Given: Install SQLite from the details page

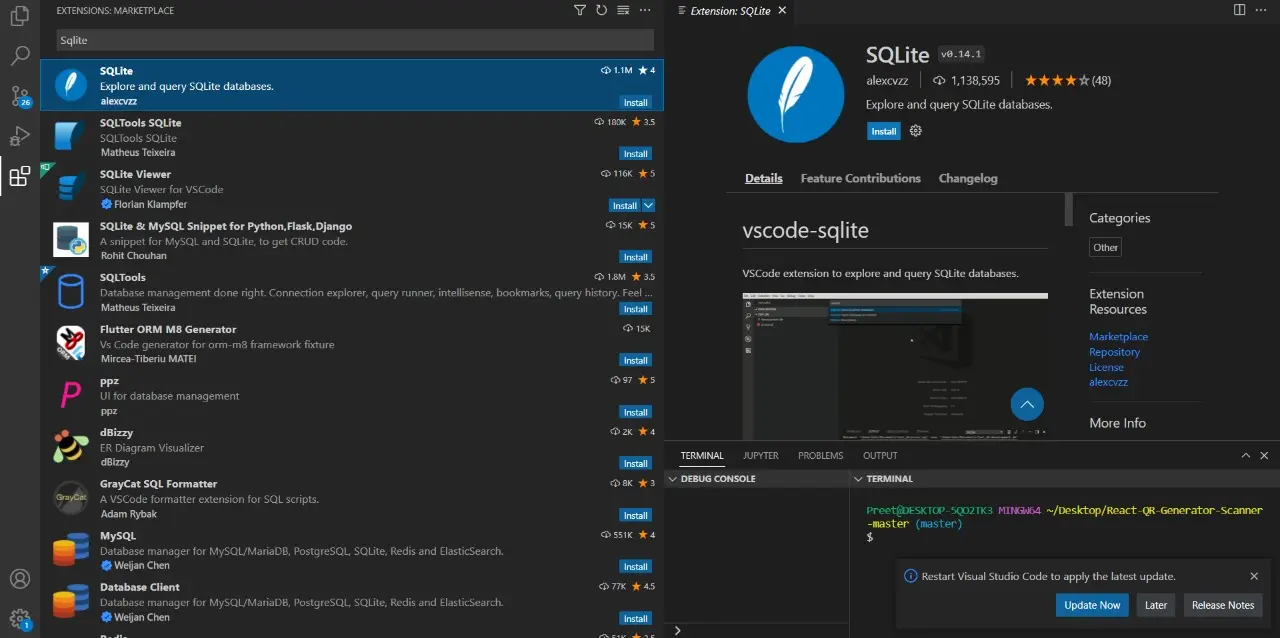Looking at the screenshot, I should [884, 131].
